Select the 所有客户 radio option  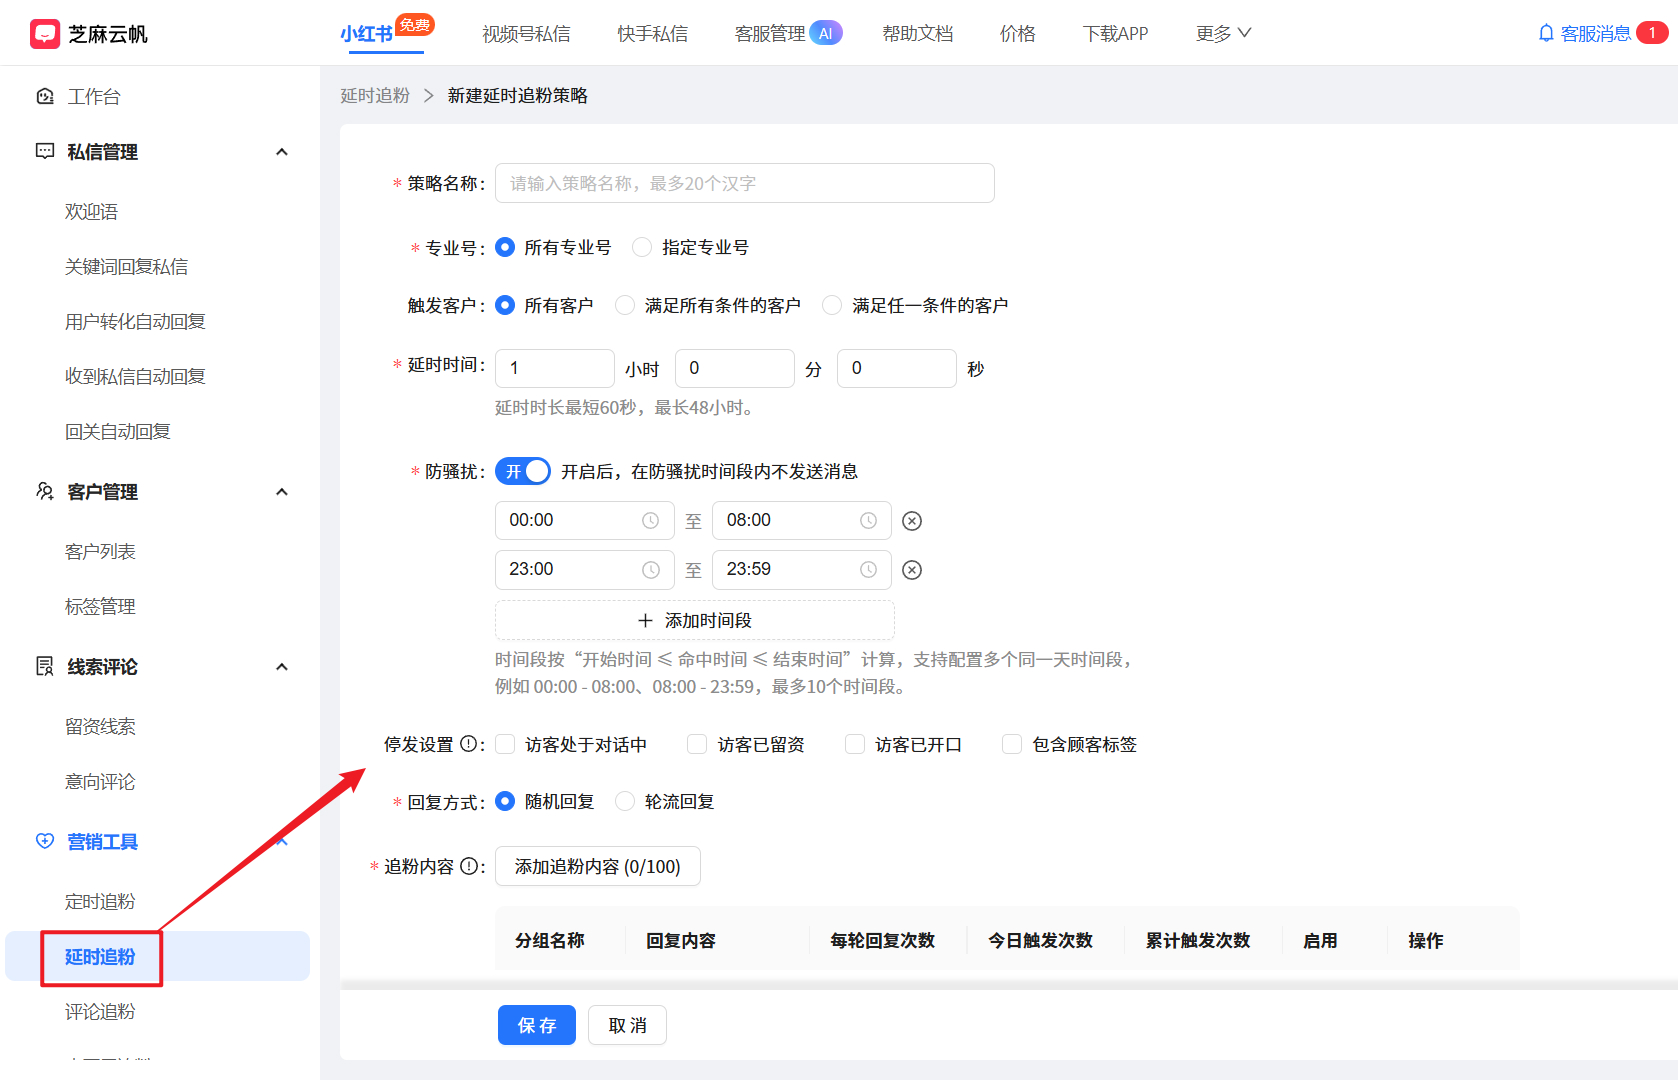click(505, 305)
